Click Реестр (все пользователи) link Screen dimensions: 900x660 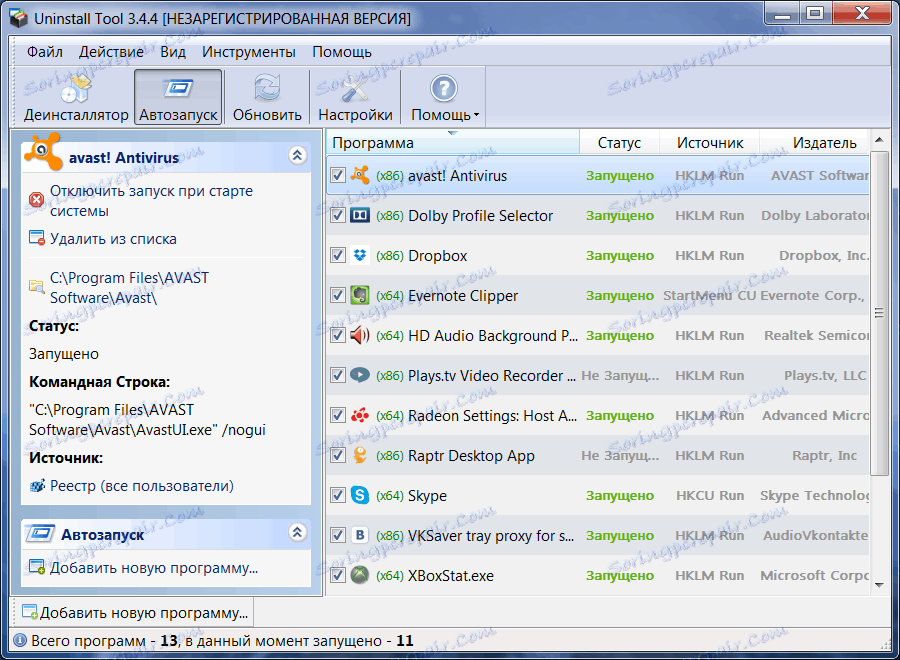point(142,486)
